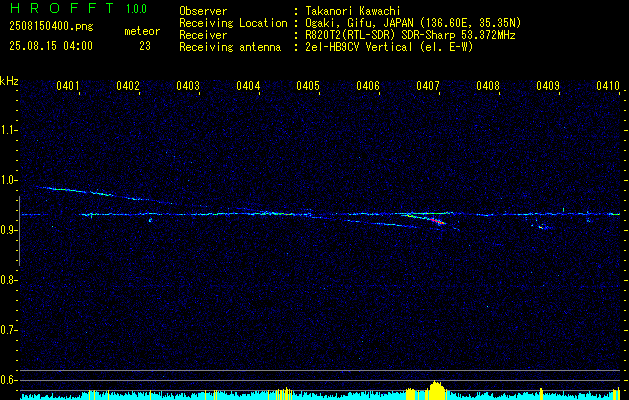Click frequency label 1.1

pyautogui.click(x=8, y=130)
